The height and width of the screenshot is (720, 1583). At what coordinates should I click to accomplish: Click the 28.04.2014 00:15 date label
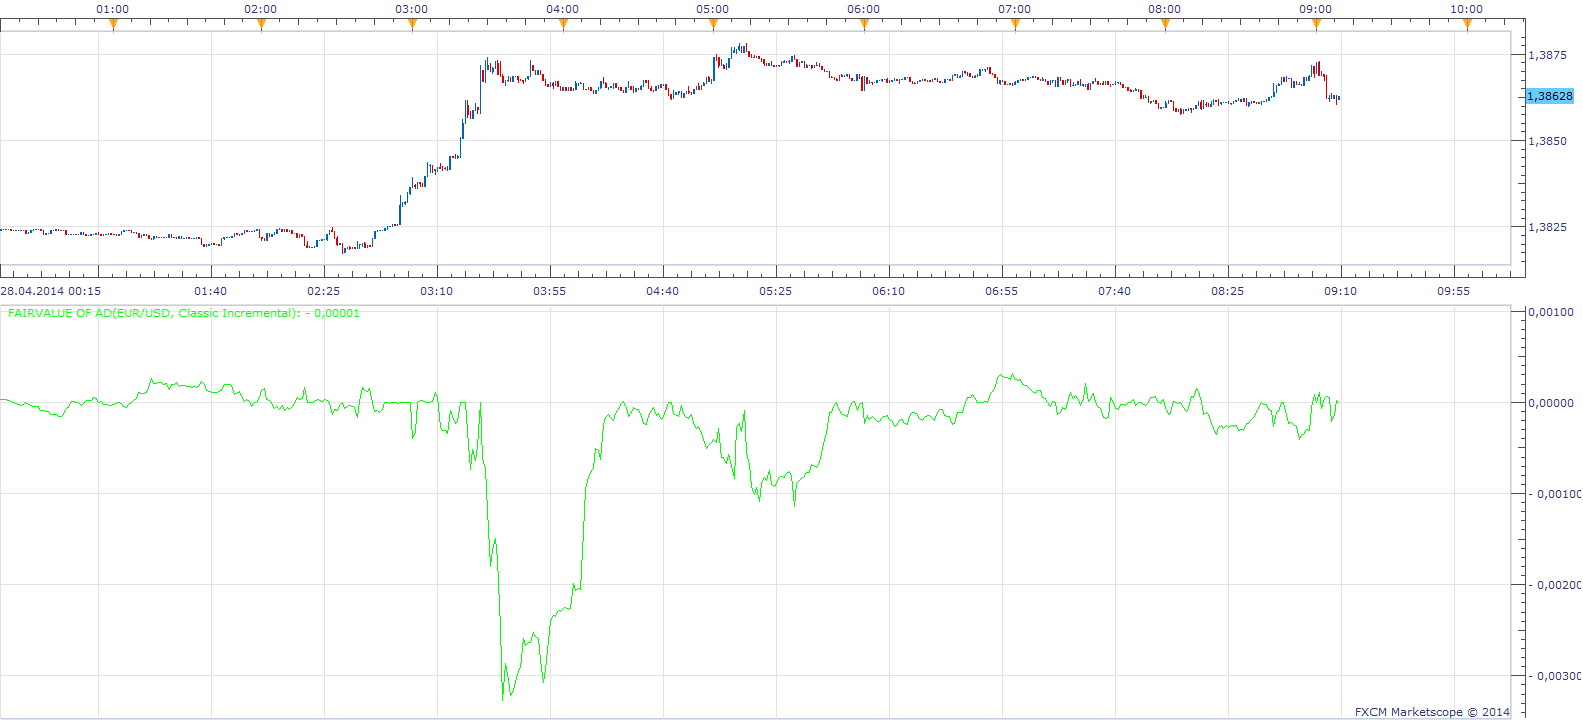[x=50, y=291]
